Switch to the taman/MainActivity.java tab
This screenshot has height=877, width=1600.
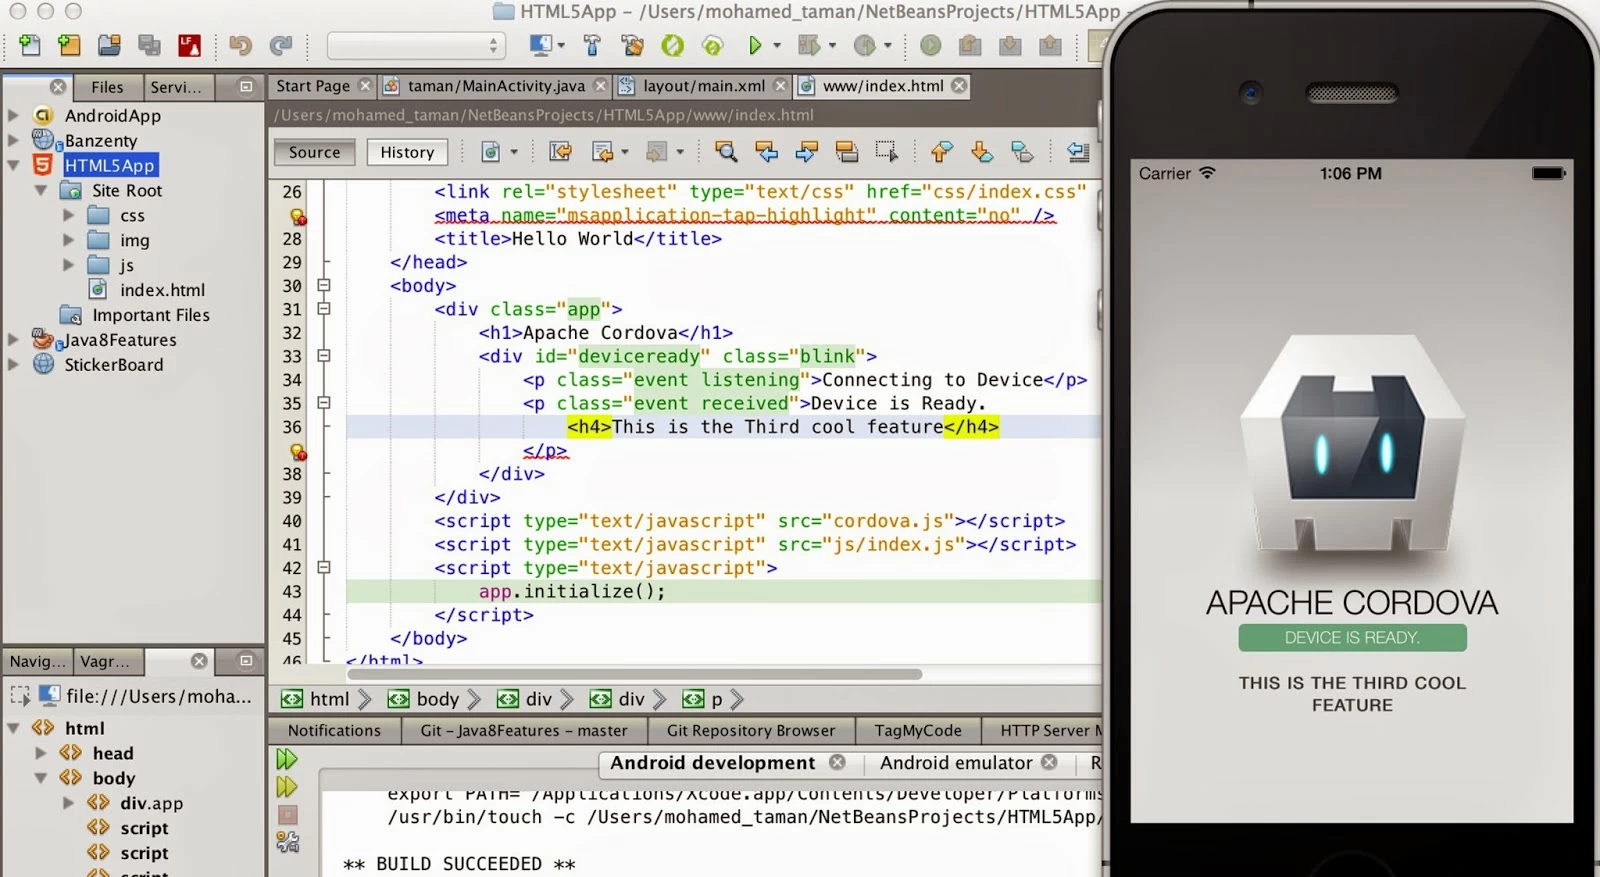(x=496, y=86)
